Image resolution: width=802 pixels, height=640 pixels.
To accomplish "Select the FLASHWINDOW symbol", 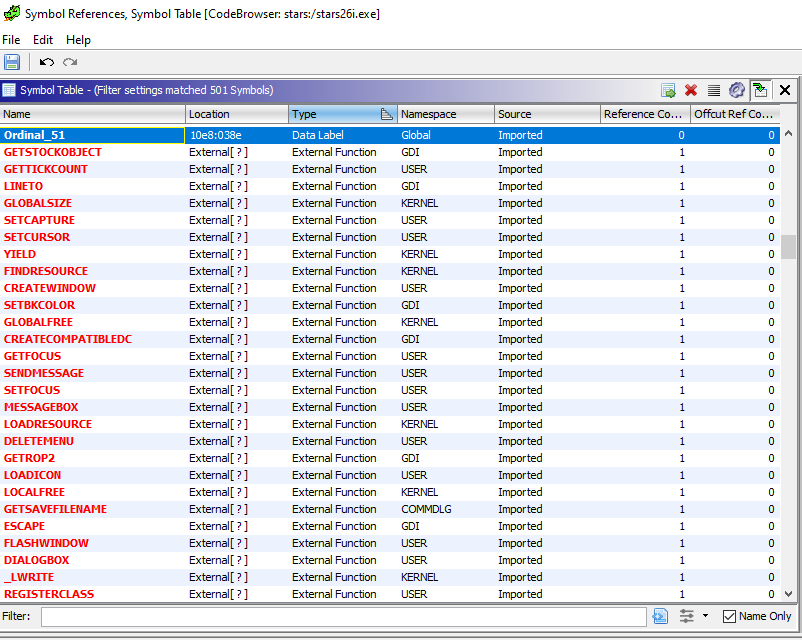I will pyautogui.click(x=46, y=543).
